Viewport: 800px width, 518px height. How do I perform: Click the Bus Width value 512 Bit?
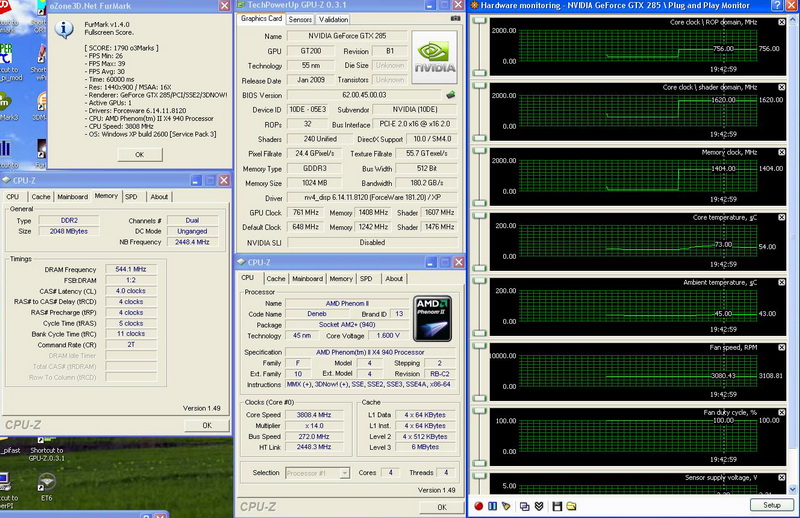click(427, 168)
